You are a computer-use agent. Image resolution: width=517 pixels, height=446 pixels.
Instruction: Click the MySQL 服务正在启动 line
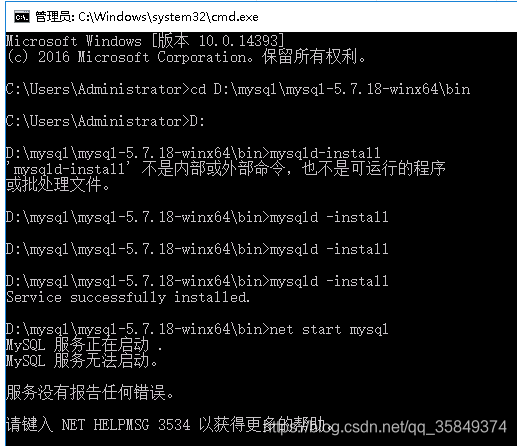point(84,345)
